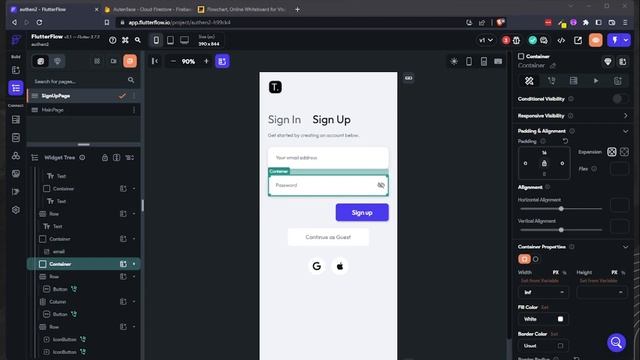The image size is (640, 360).
Task: Click the Fill Color white swatch
Action: 560,319
